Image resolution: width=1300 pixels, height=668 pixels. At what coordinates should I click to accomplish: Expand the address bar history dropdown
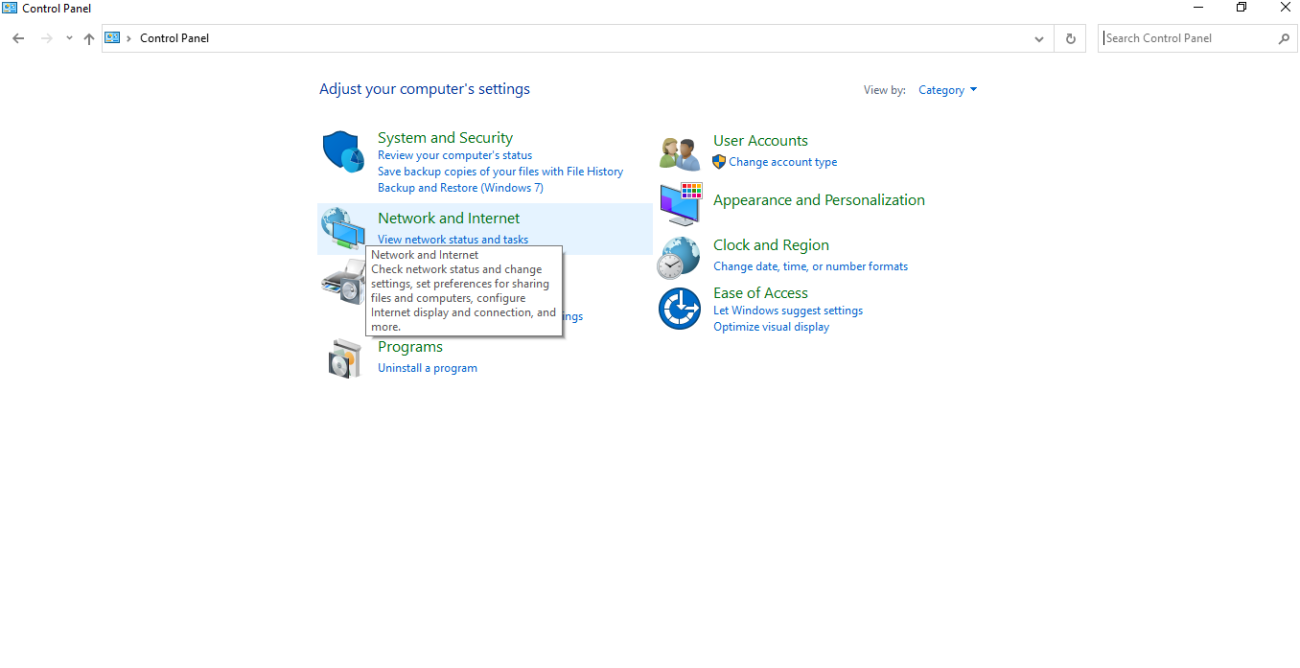pyautogui.click(x=1039, y=38)
